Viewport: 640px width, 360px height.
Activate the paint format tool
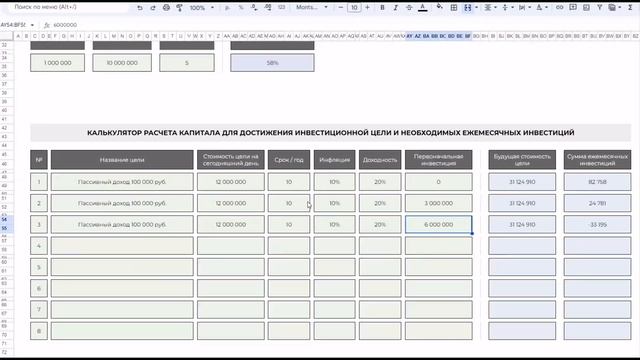(x=179, y=8)
